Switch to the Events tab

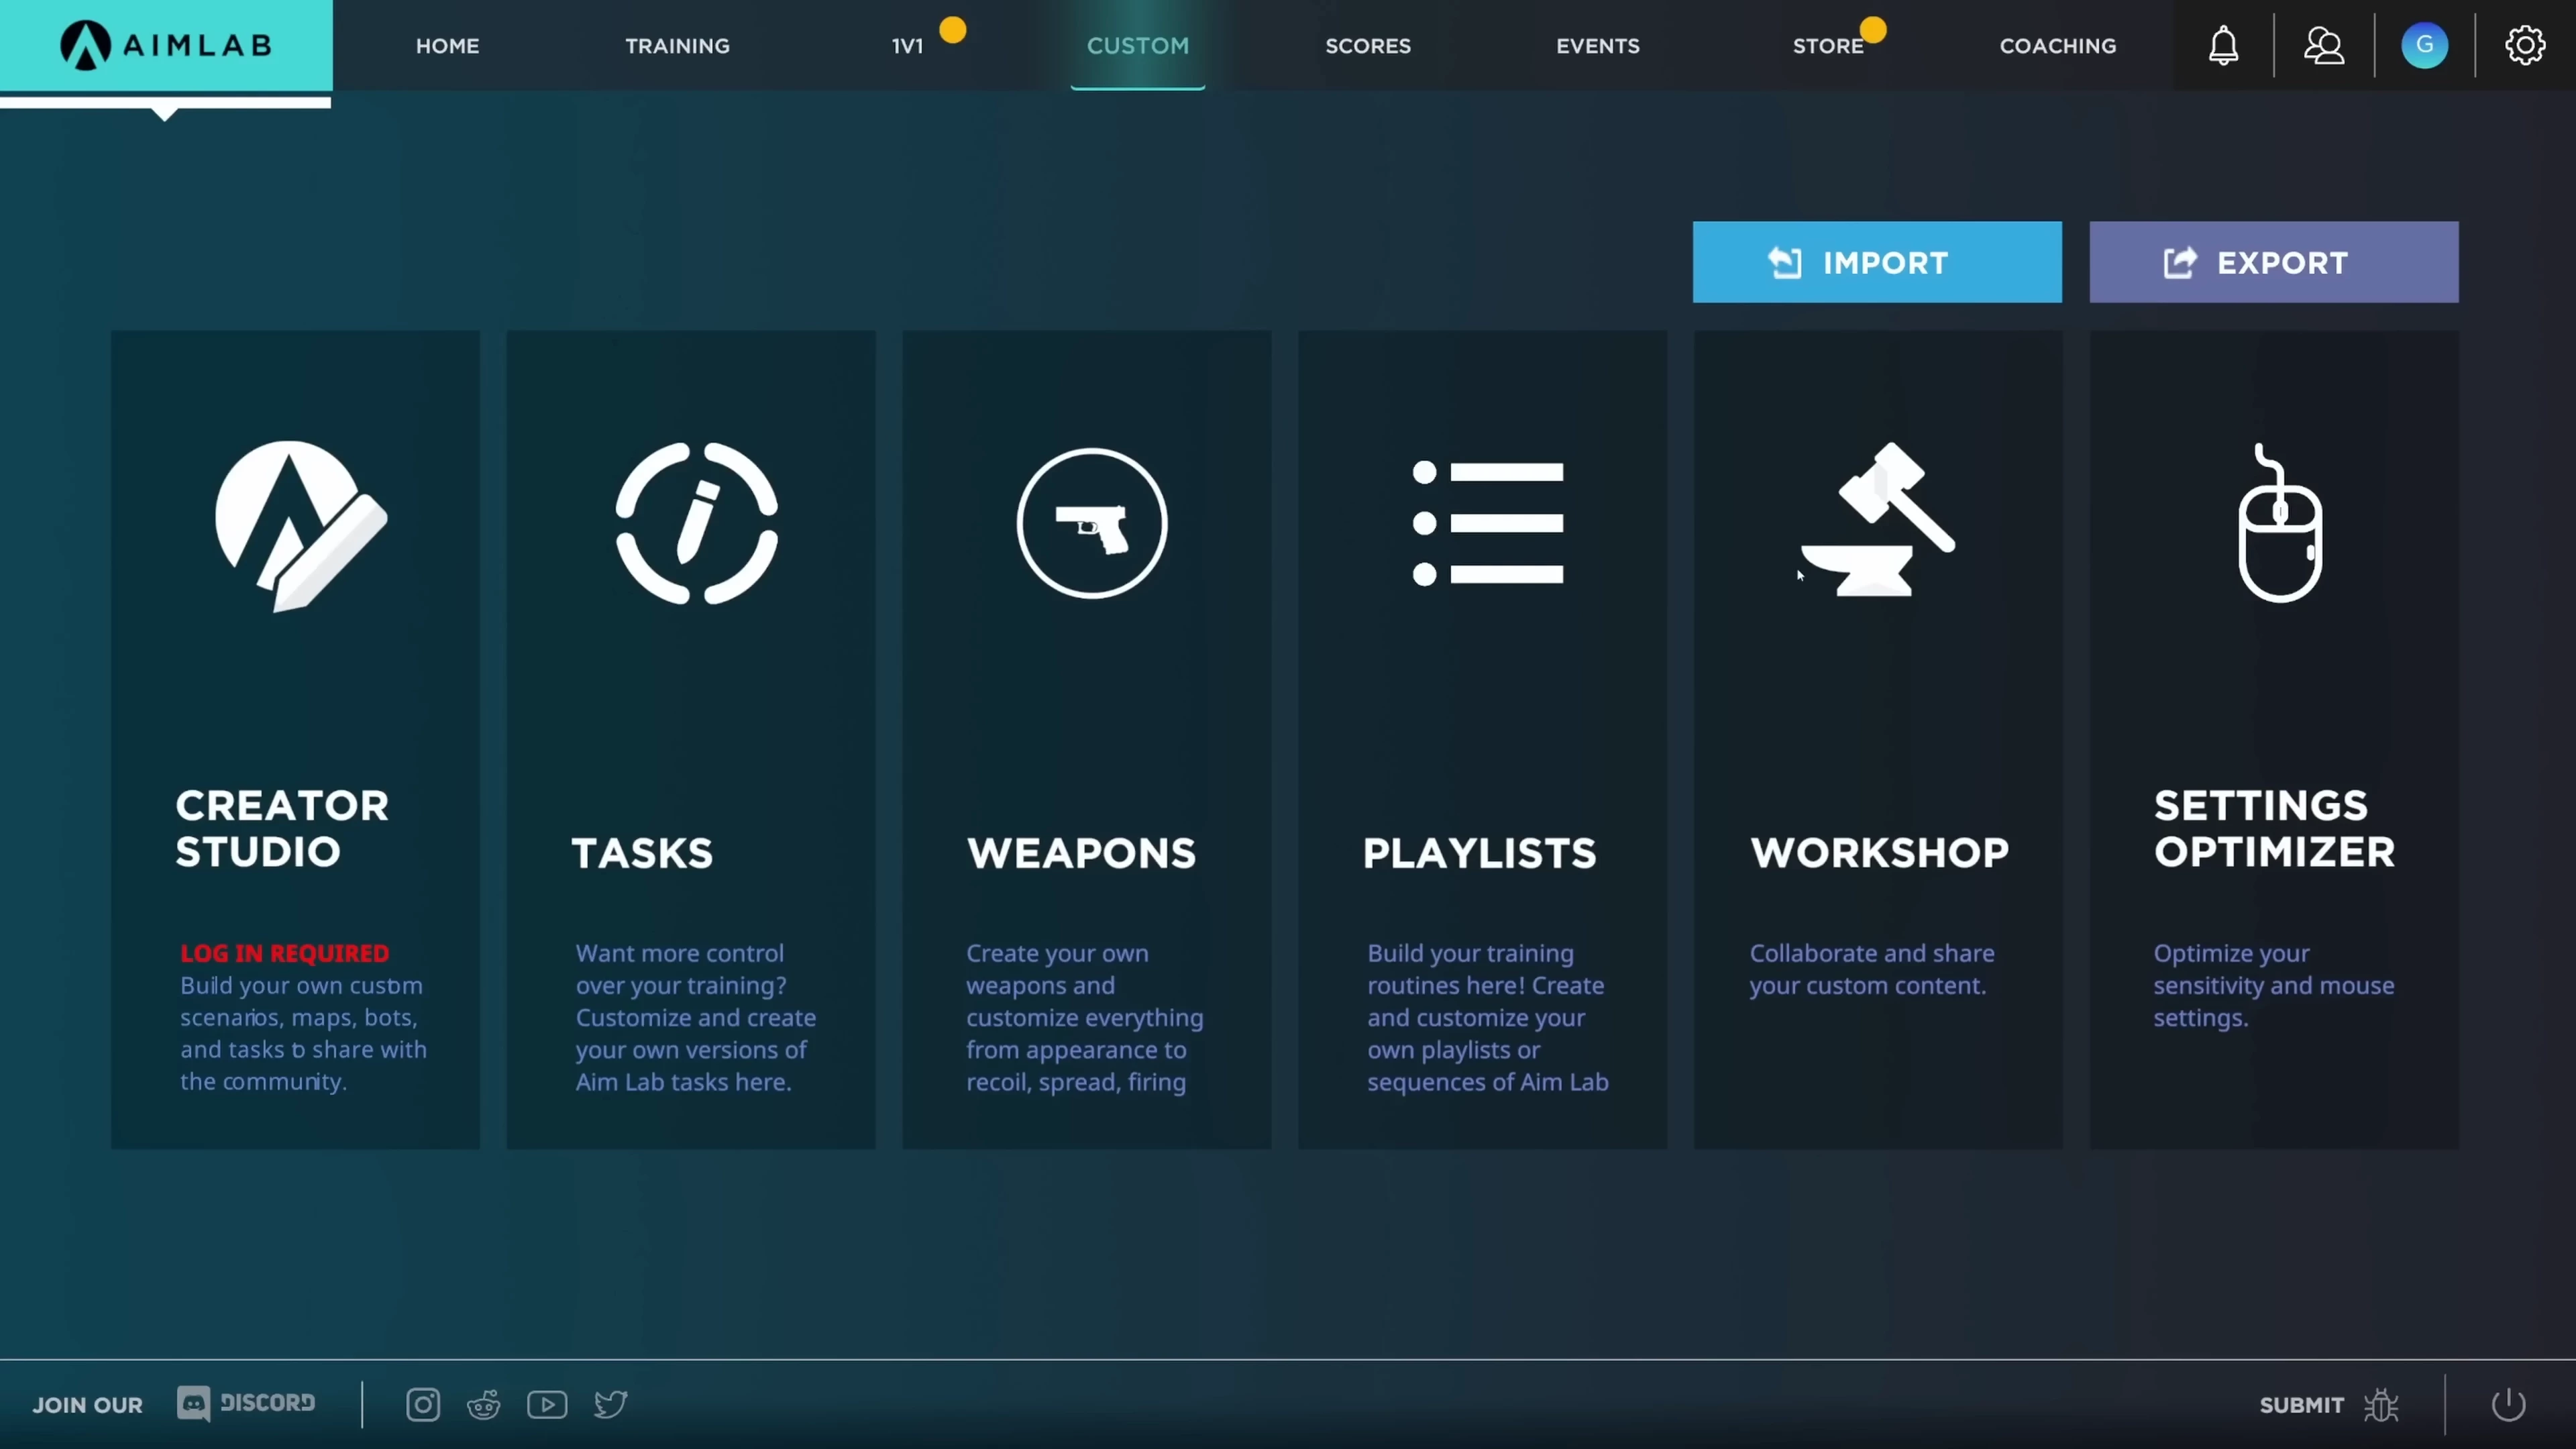tap(1598, 46)
